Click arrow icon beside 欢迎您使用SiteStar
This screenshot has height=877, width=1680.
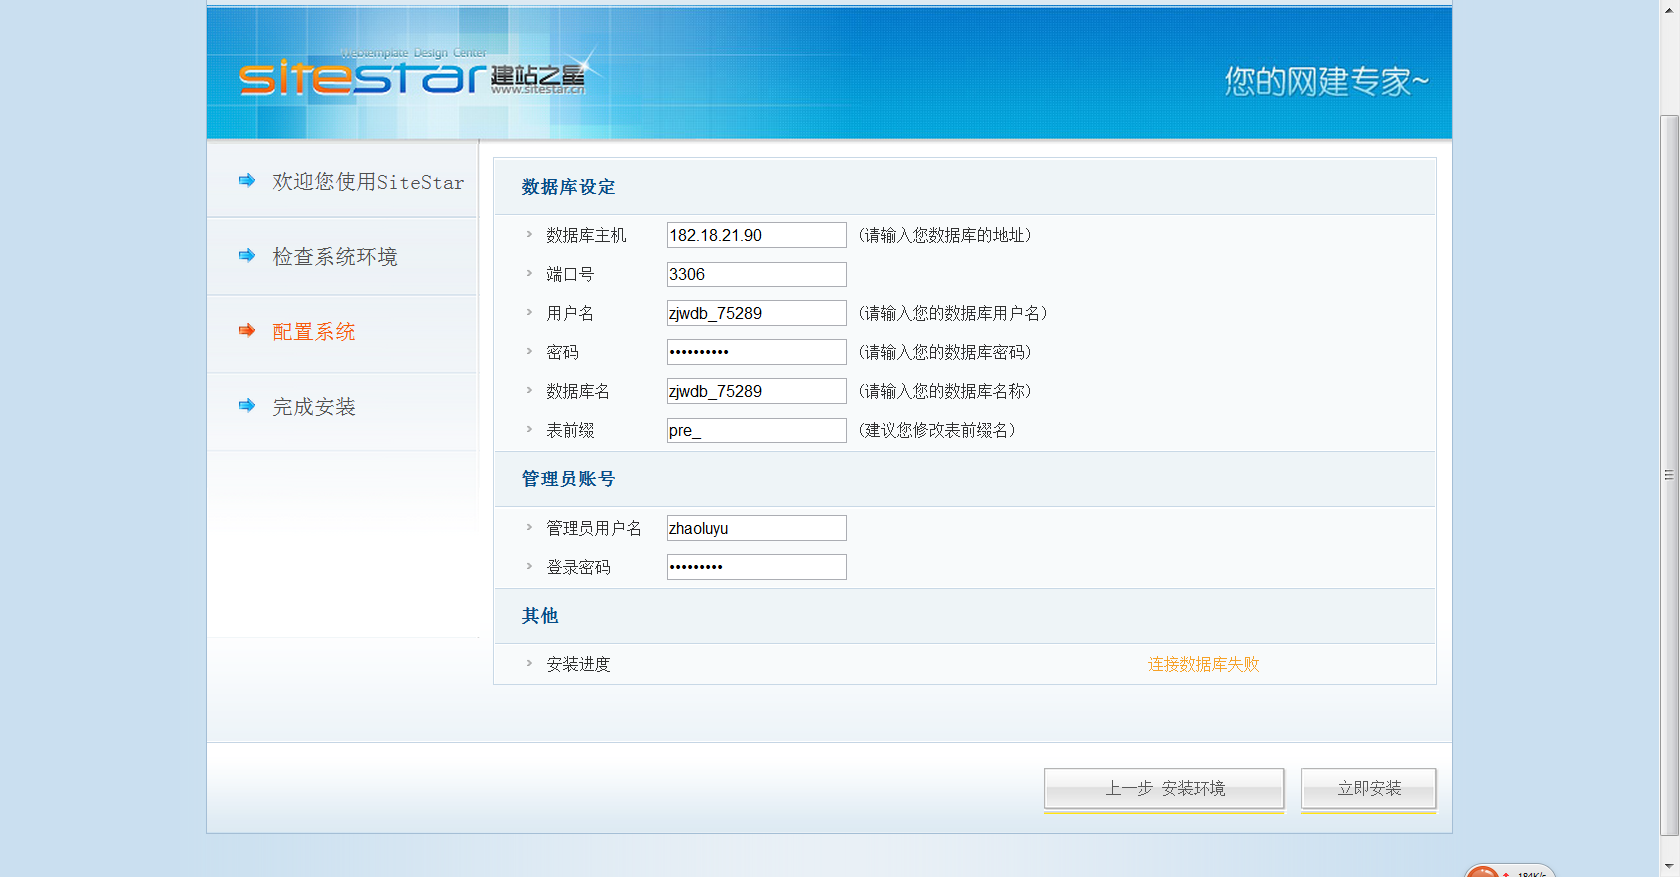click(247, 181)
